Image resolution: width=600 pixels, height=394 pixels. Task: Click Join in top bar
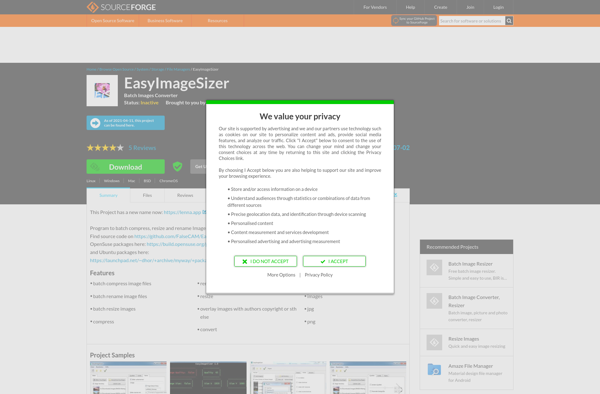[x=470, y=7]
